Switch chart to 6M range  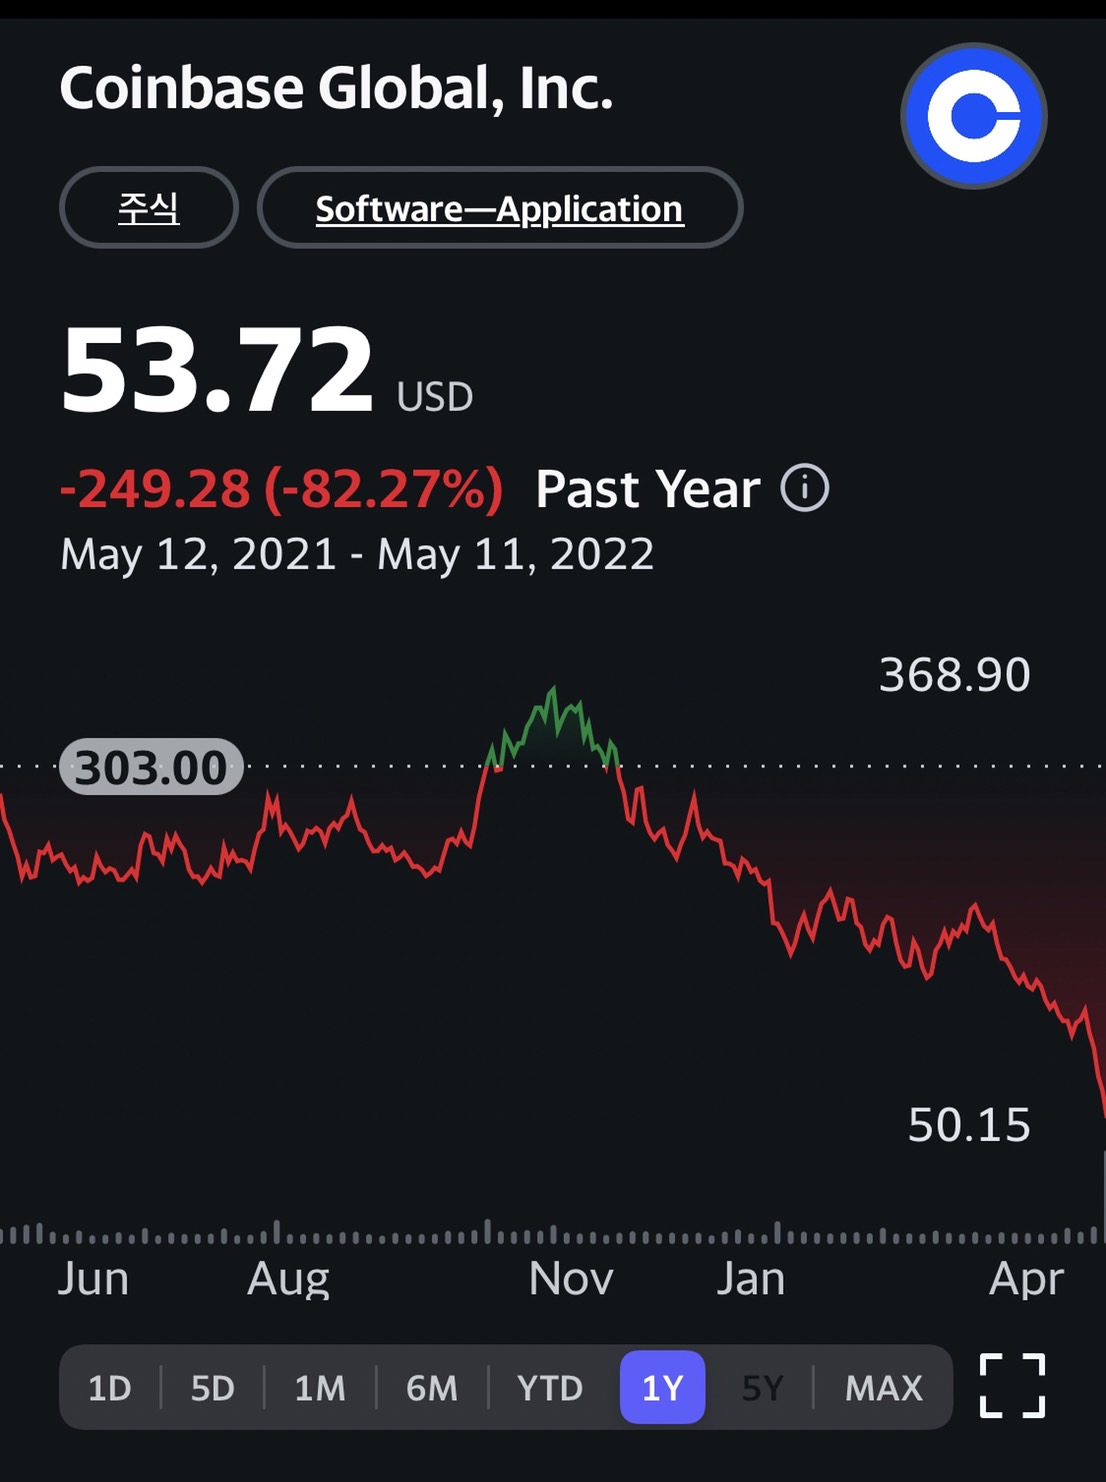pos(432,1388)
